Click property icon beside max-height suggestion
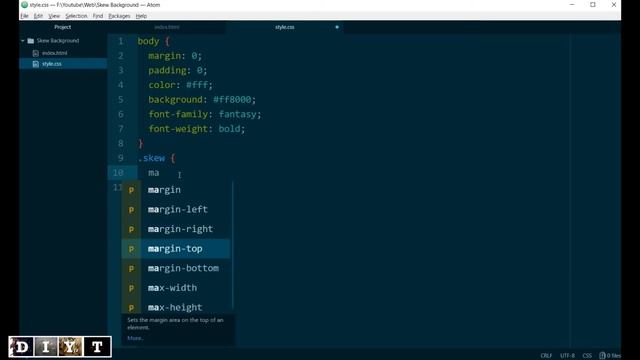The height and width of the screenshot is (360, 640). [x=131, y=307]
